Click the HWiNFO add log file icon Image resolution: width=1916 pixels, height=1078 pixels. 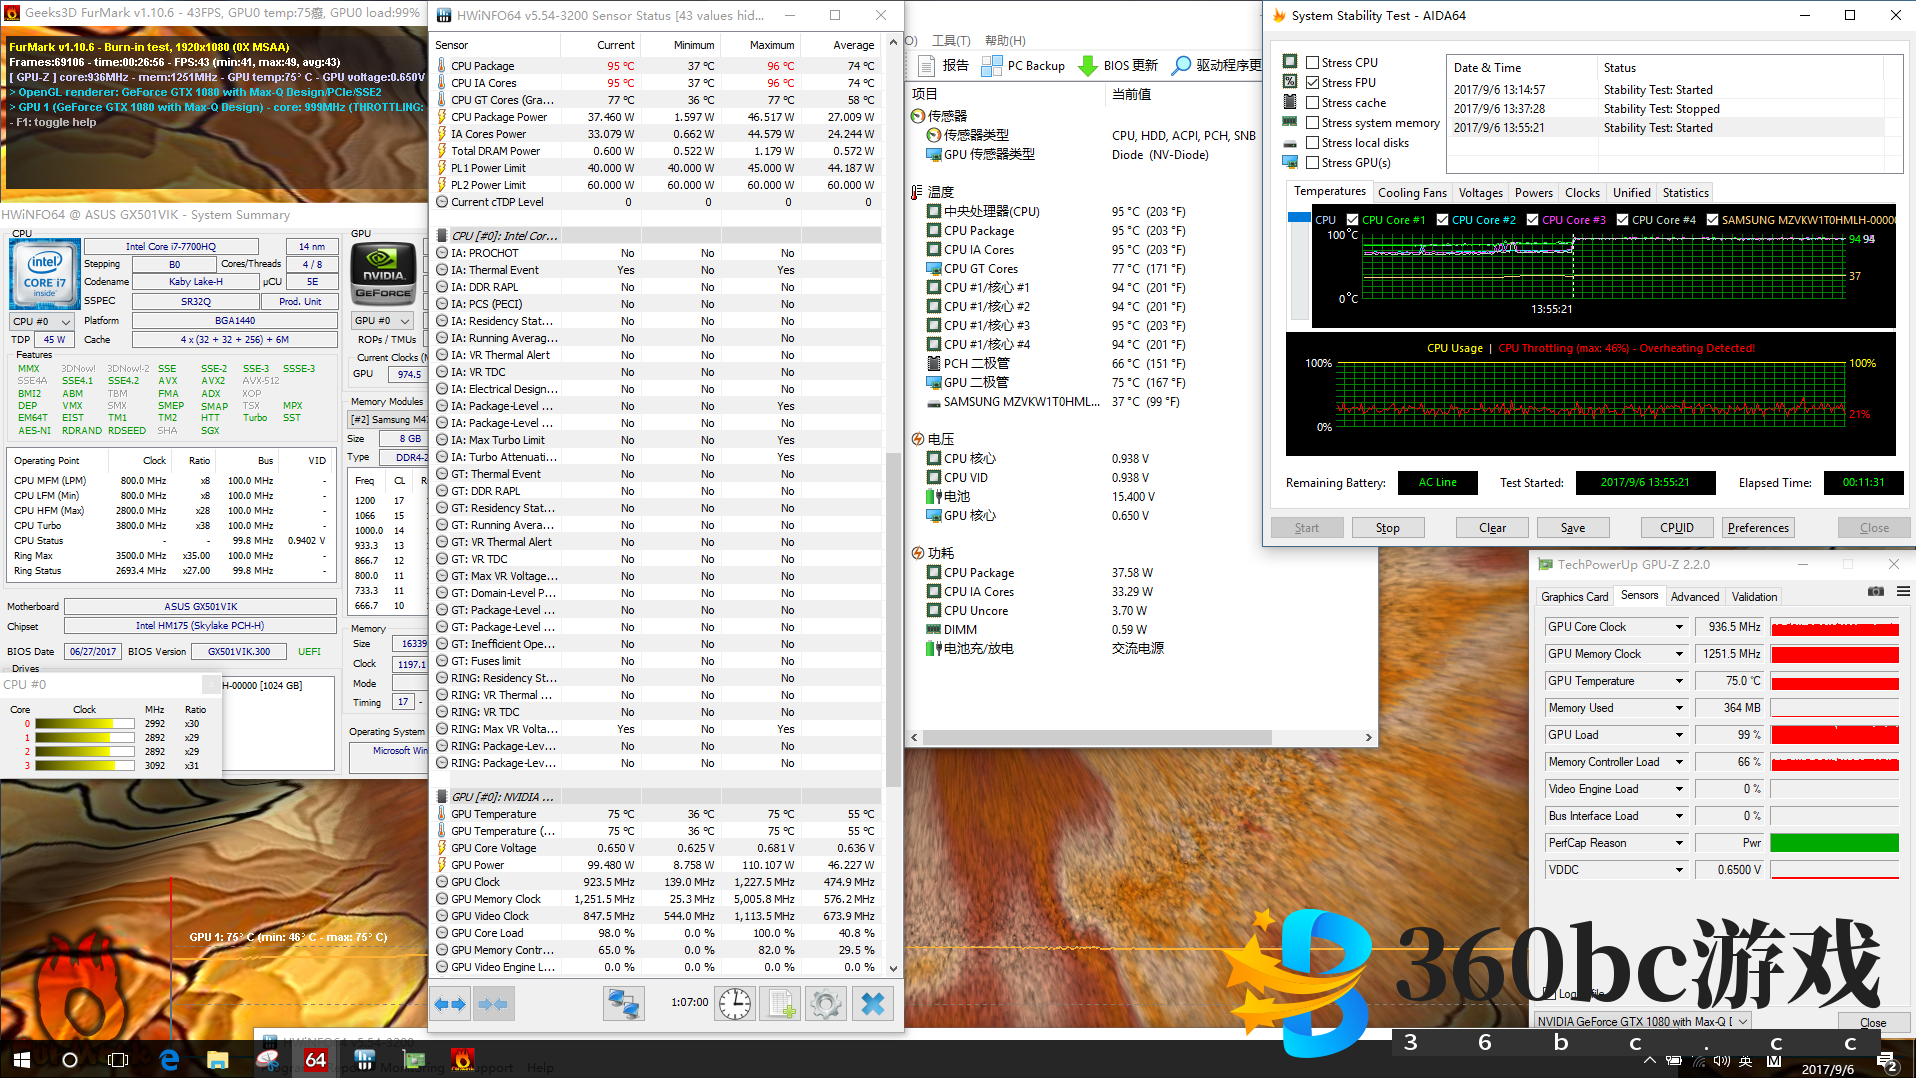click(x=780, y=1003)
